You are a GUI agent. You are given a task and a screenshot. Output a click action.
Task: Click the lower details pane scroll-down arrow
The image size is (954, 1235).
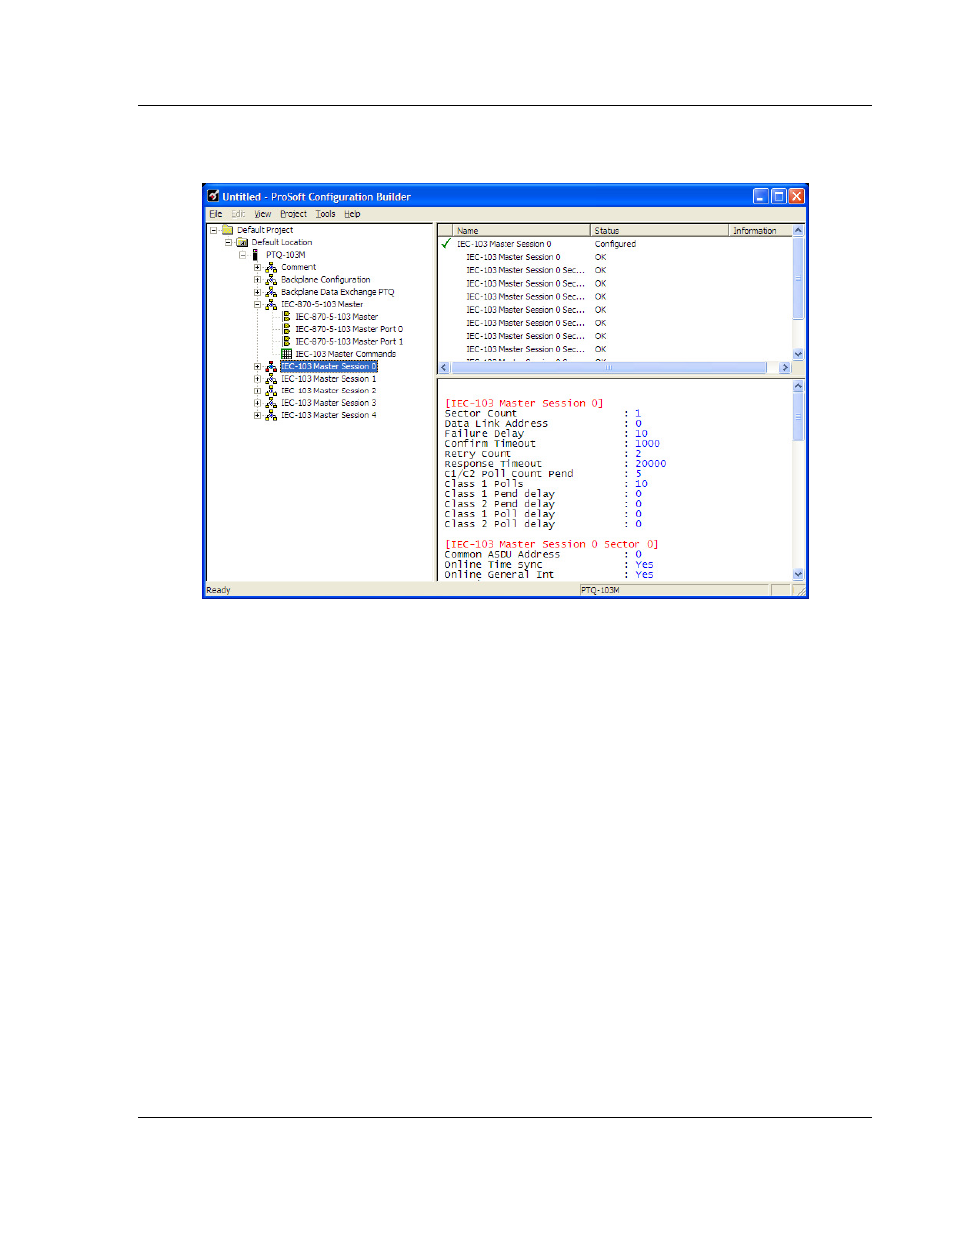(x=798, y=574)
